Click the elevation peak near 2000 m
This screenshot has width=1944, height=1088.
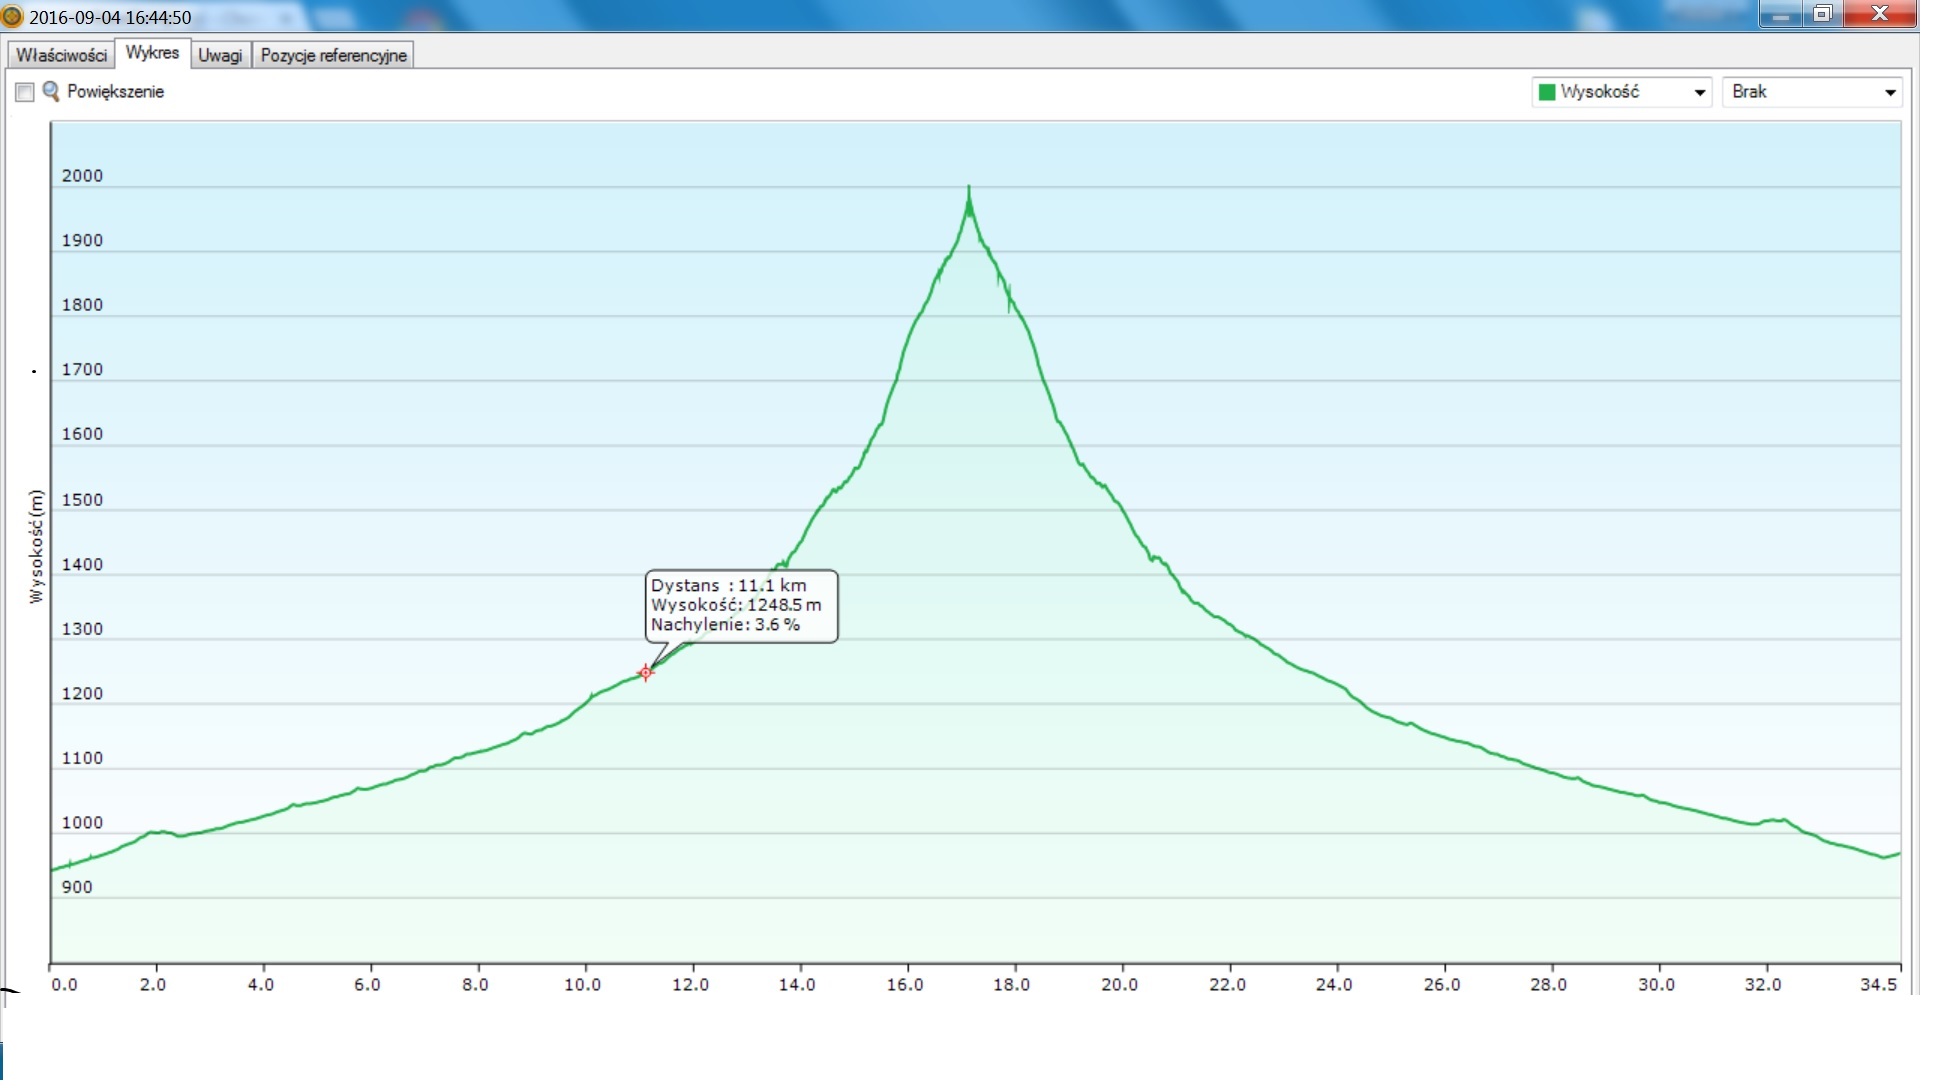point(968,190)
